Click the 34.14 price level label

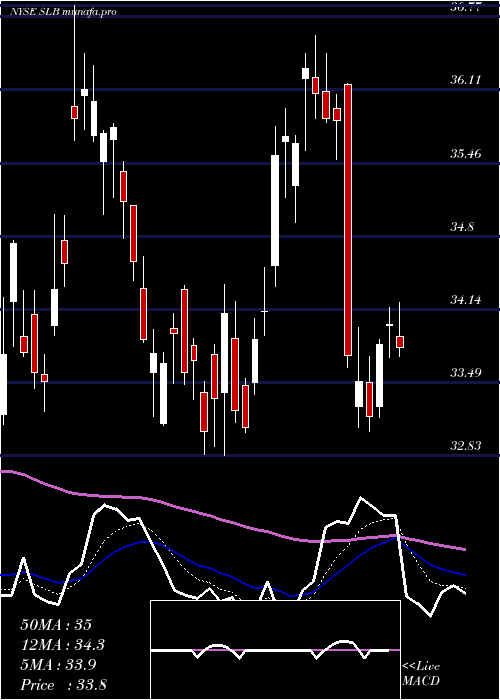coord(466,300)
